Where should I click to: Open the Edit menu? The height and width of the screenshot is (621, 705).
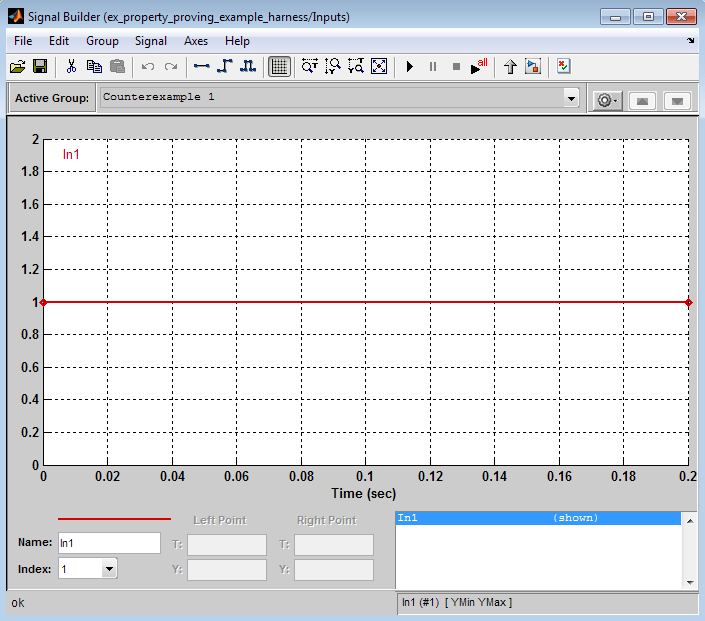coord(59,41)
